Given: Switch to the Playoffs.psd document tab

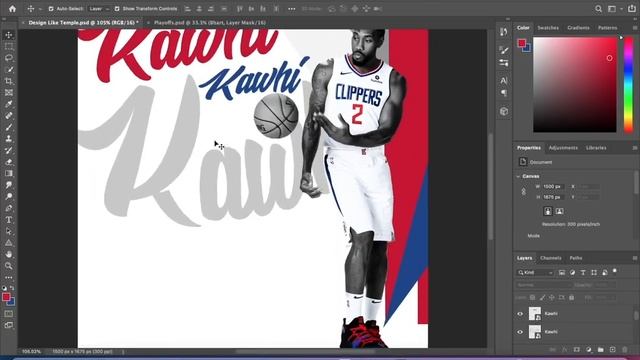Looking at the screenshot, I should point(209,23).
